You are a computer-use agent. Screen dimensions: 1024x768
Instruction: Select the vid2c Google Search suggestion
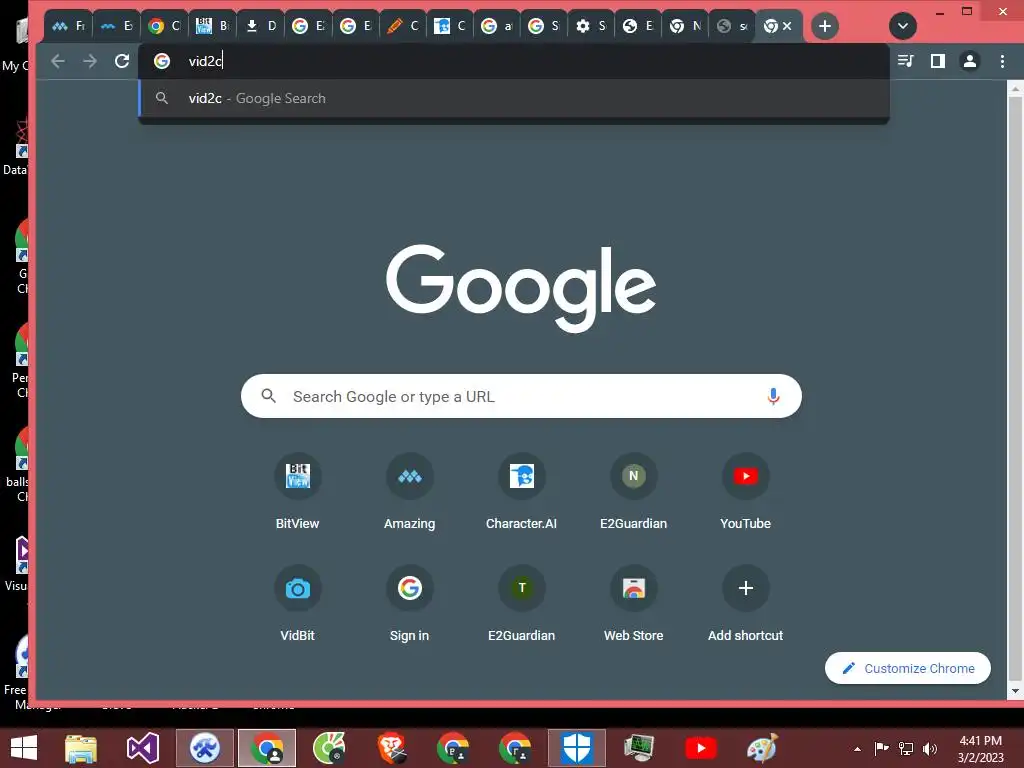(x=515, y=99)
